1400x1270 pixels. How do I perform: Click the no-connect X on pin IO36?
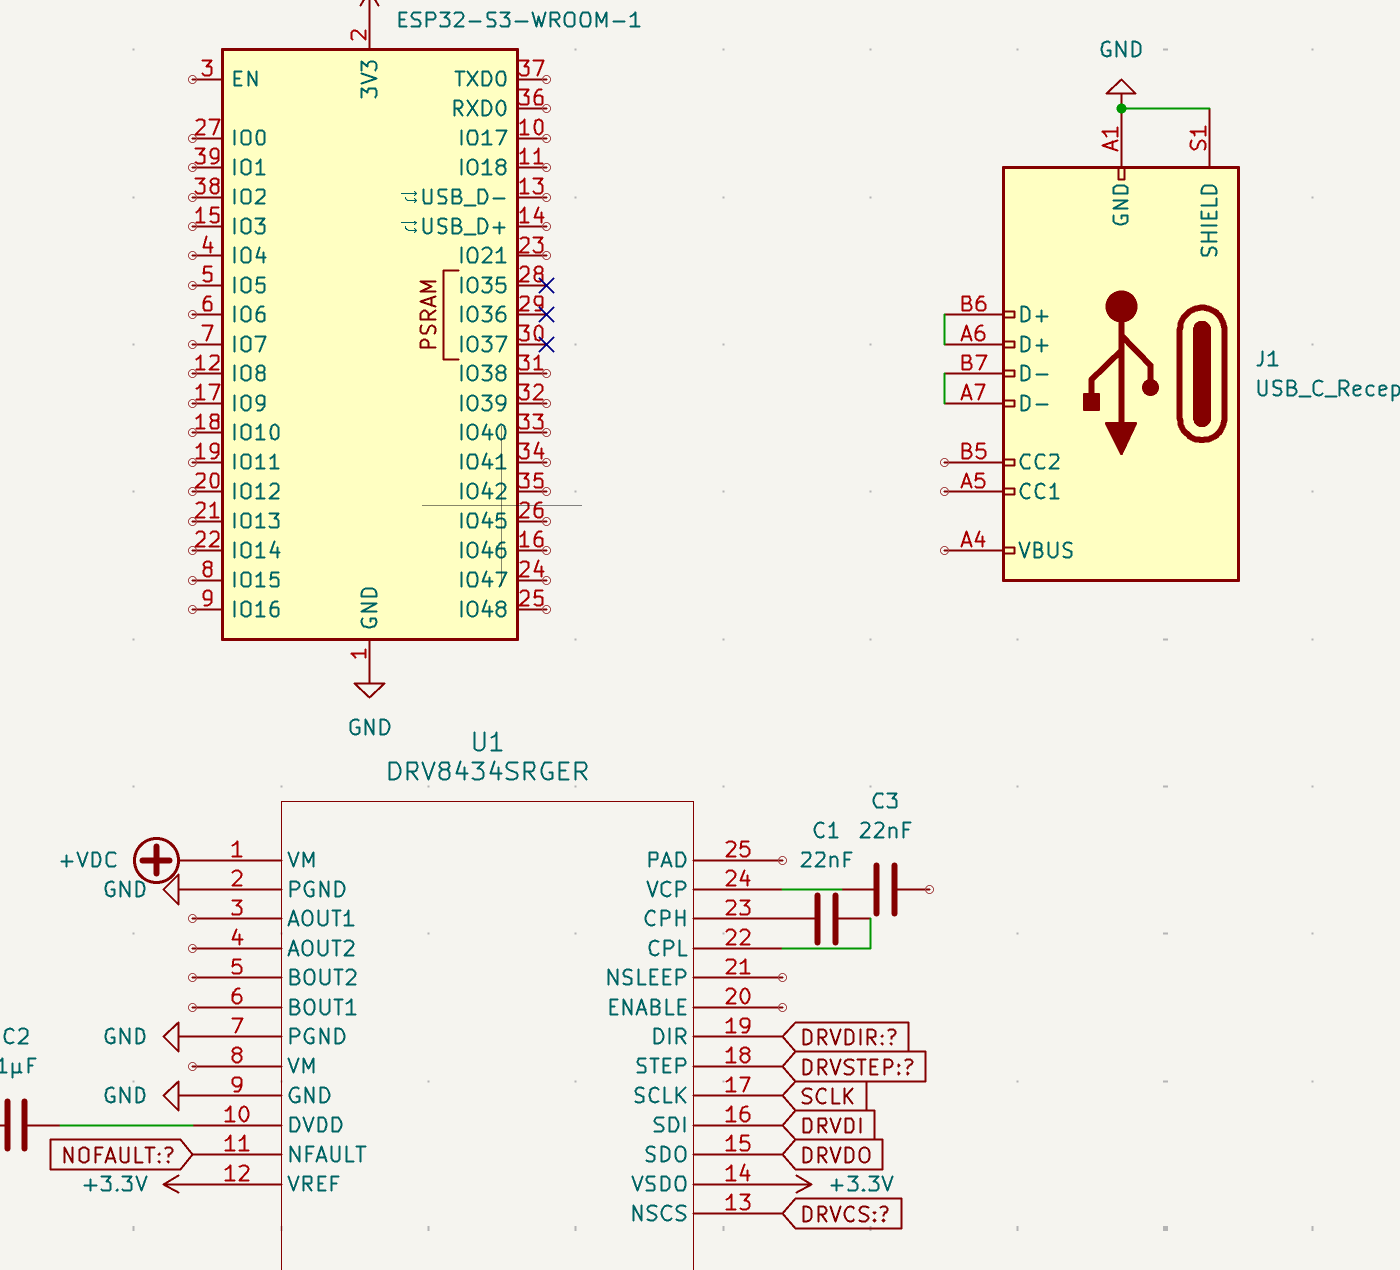click(x=545, y=315)
